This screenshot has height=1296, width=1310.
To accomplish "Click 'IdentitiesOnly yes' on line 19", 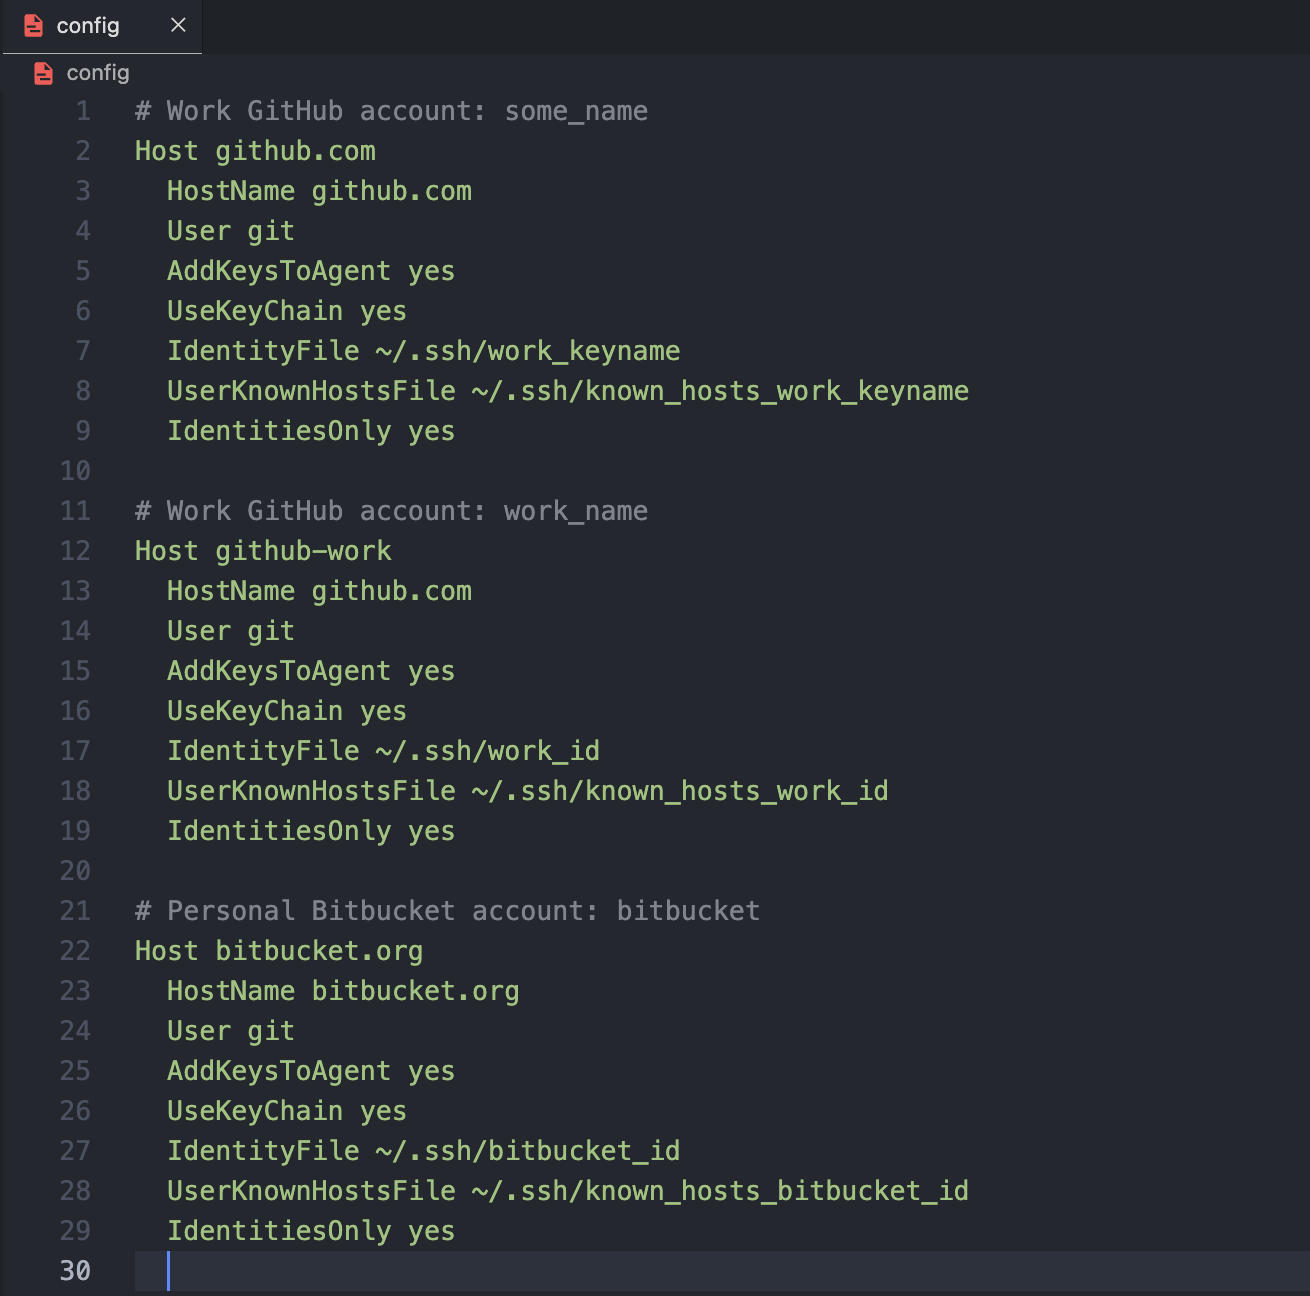I will tap(311, 831).
